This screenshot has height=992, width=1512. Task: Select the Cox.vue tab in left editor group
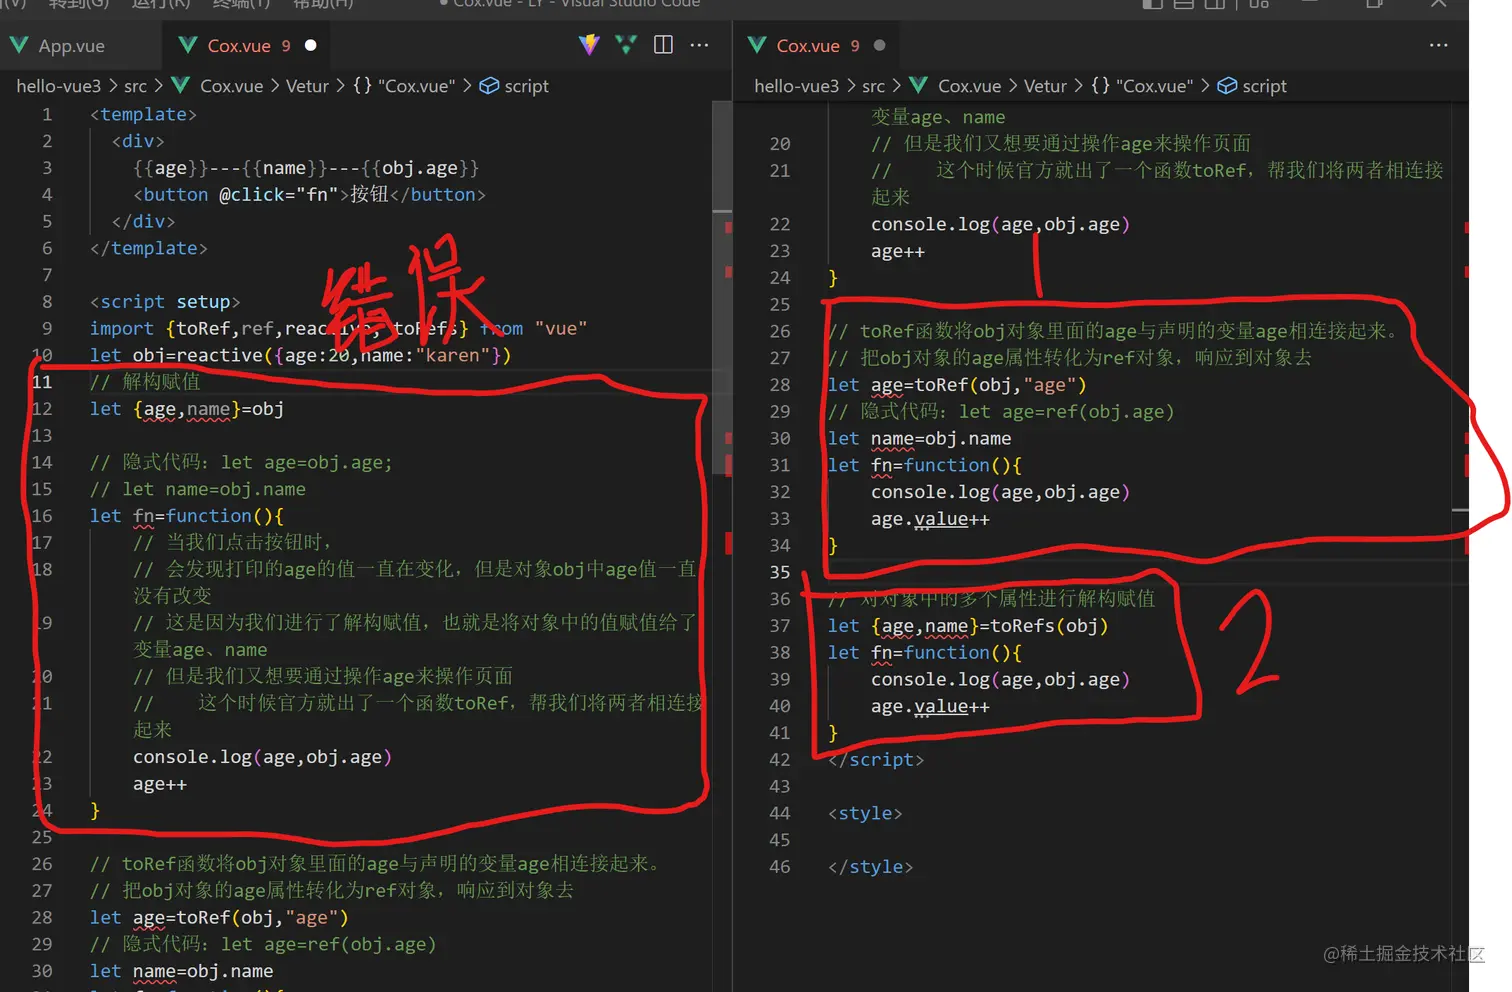click(x=248, y=45)
